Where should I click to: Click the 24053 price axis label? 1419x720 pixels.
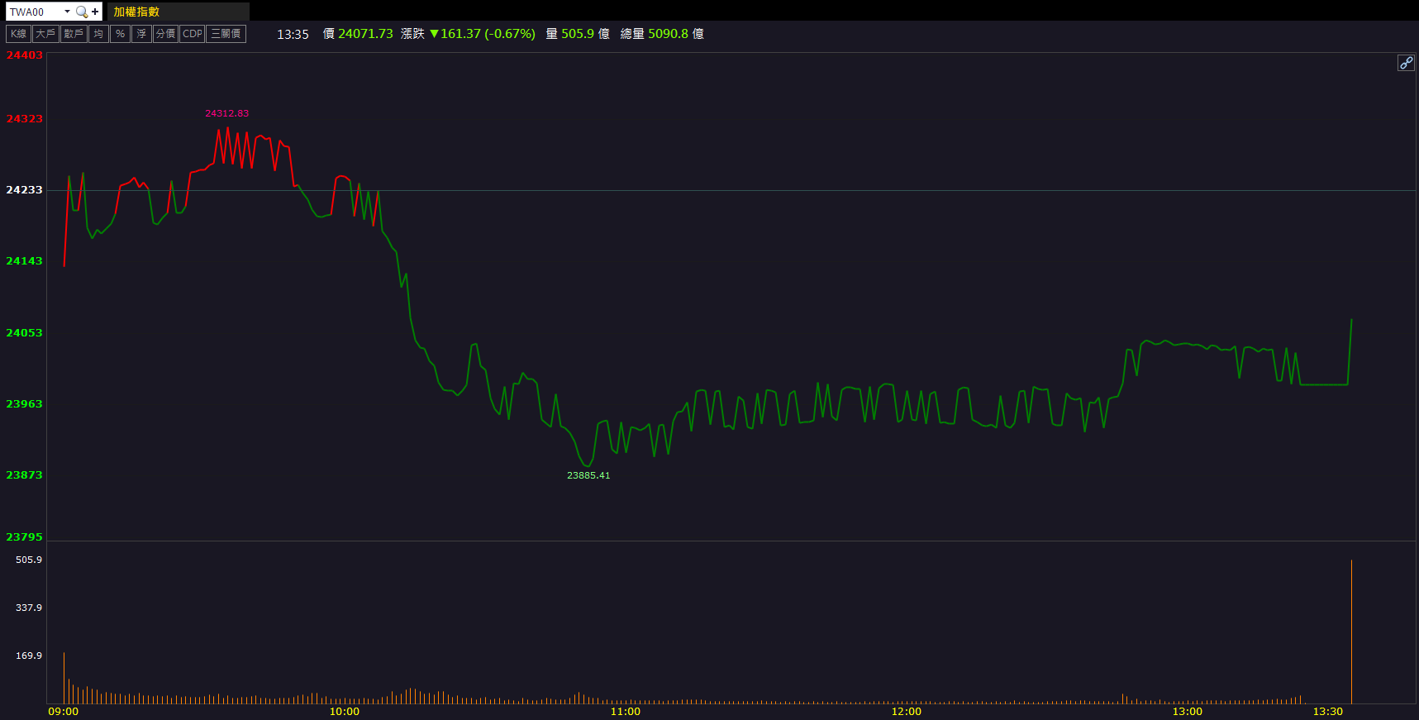pyautogui.click(x=24, y=333)
